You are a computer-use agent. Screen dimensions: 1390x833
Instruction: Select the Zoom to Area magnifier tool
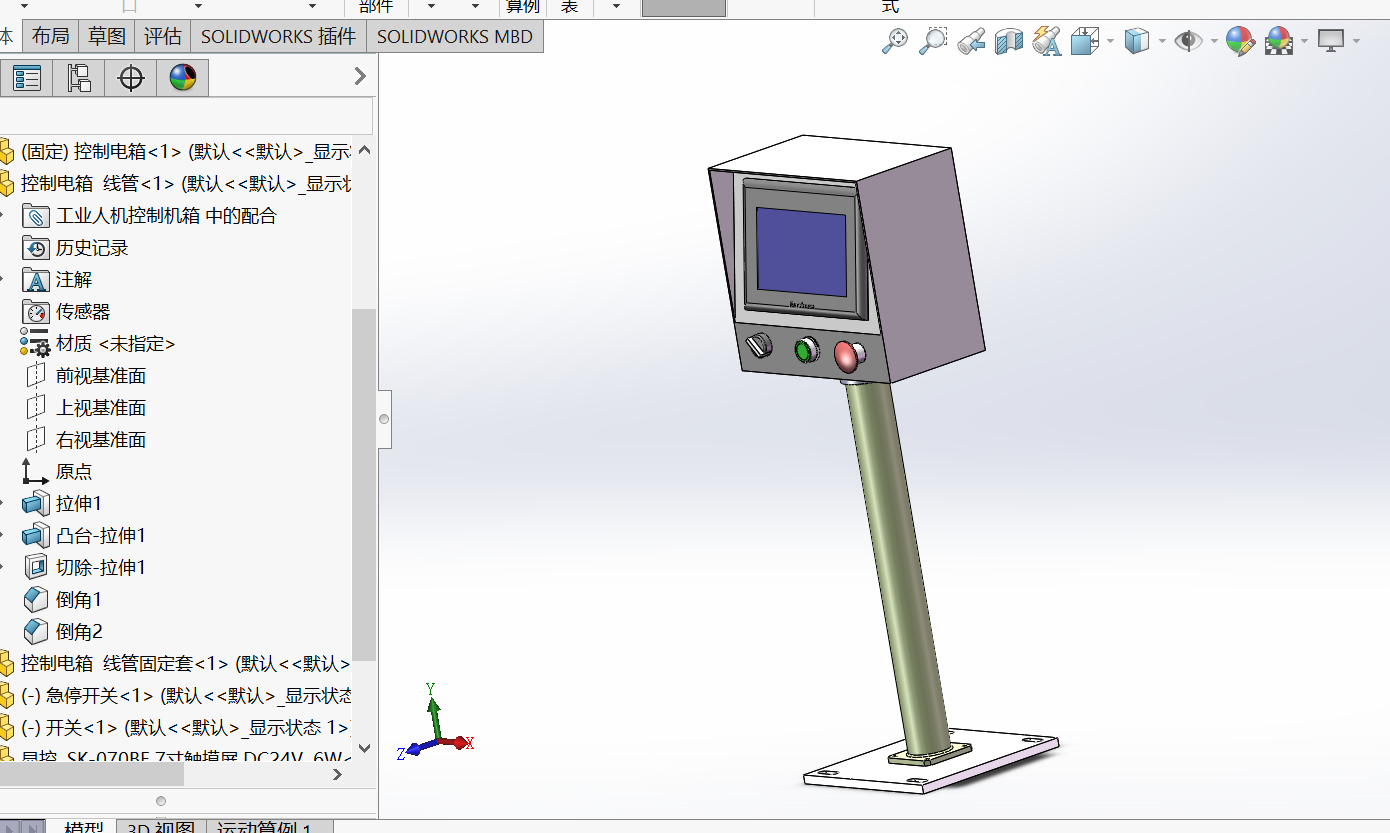(x=933, y=41)
